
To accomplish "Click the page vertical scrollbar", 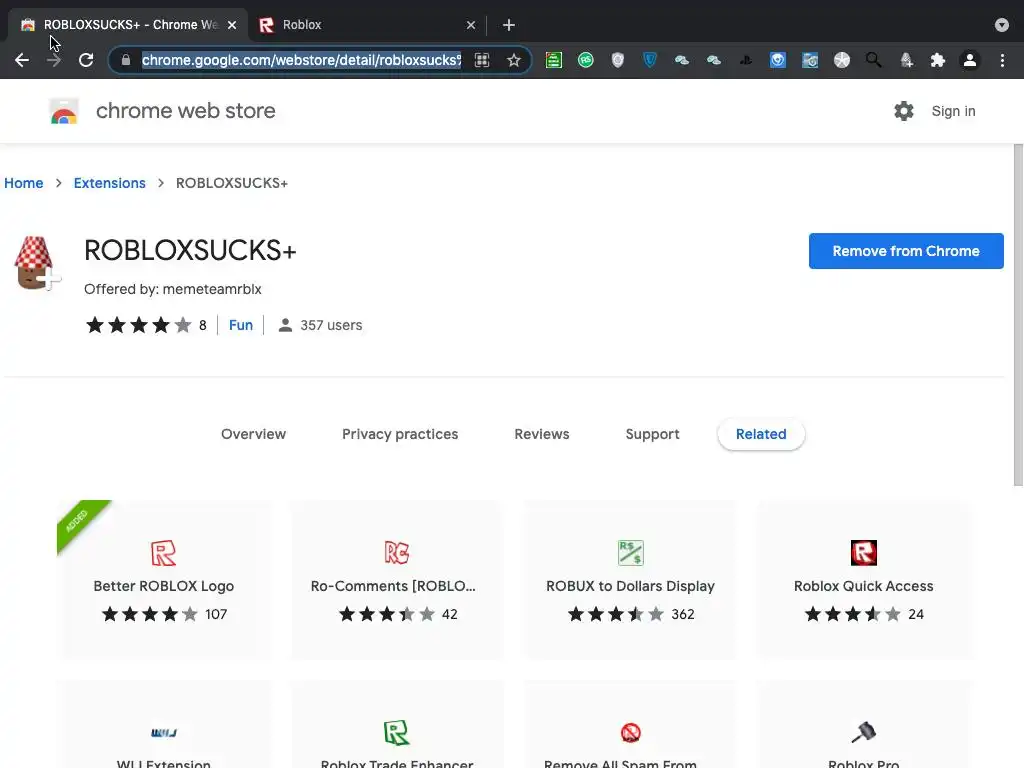I will pos(1018,315).
